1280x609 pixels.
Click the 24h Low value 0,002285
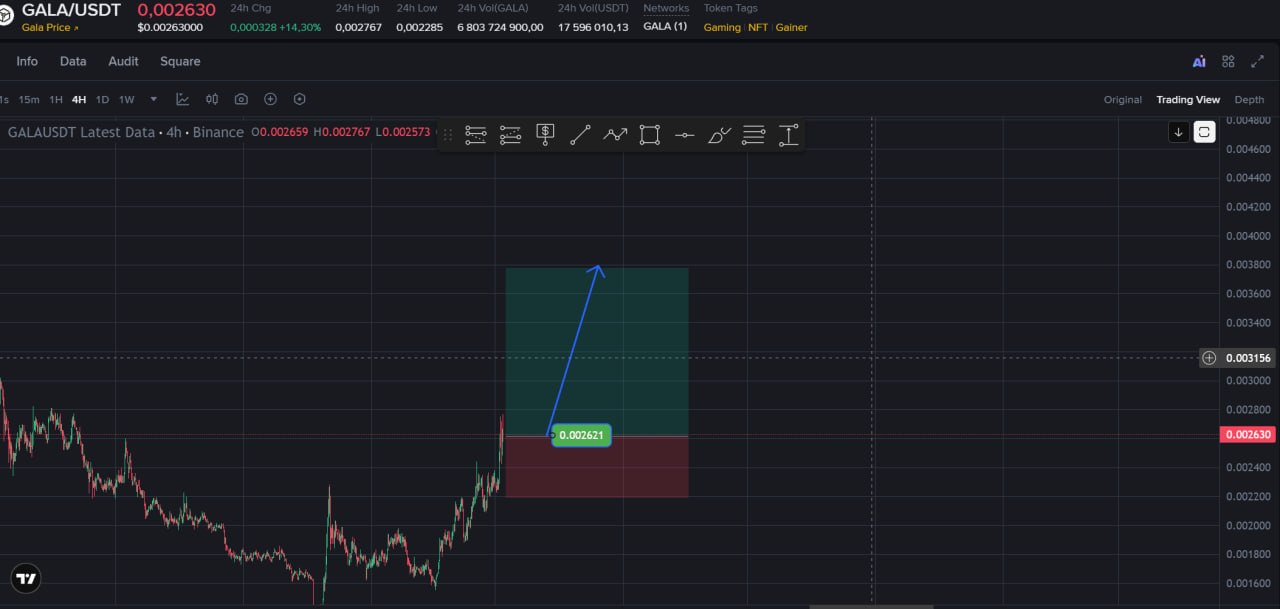(419, 27)
